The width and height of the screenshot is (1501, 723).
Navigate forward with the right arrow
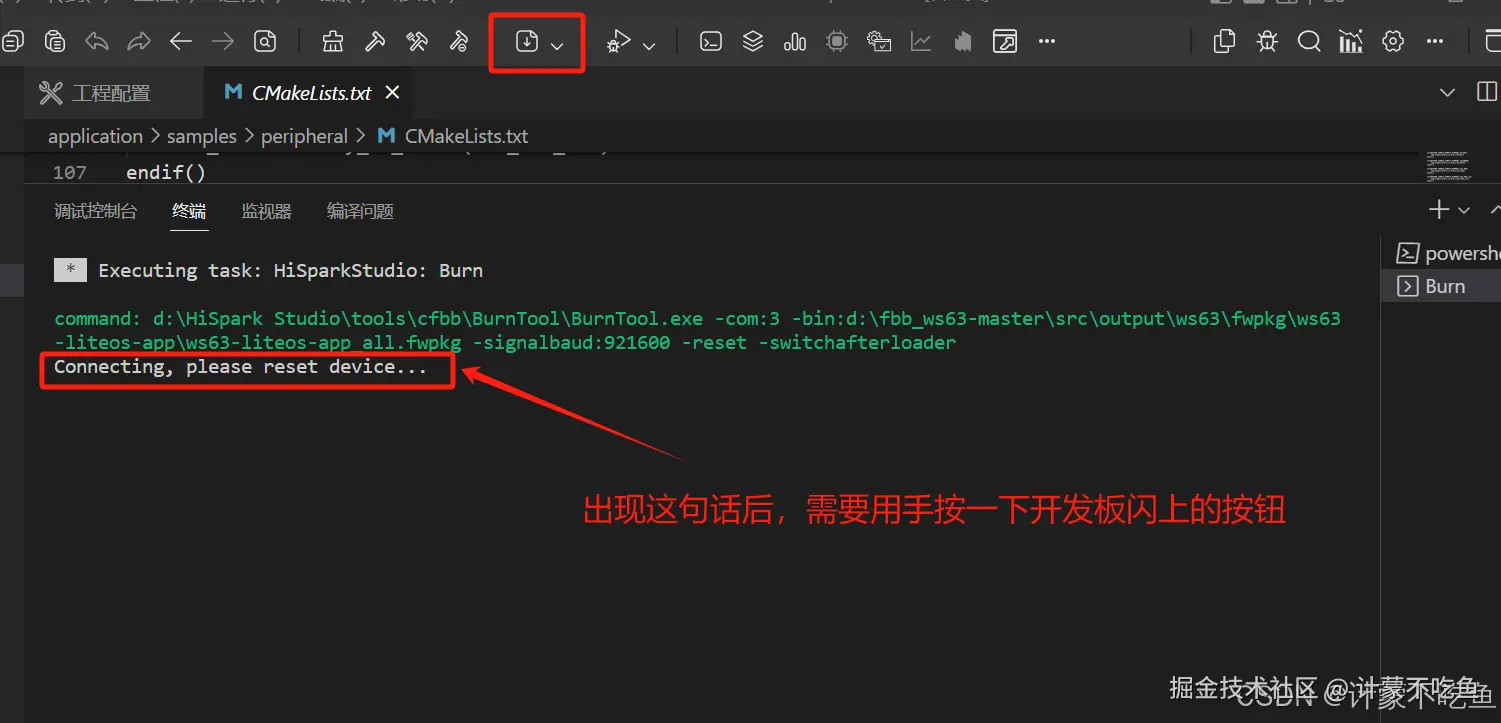click(x=223, y=41)
